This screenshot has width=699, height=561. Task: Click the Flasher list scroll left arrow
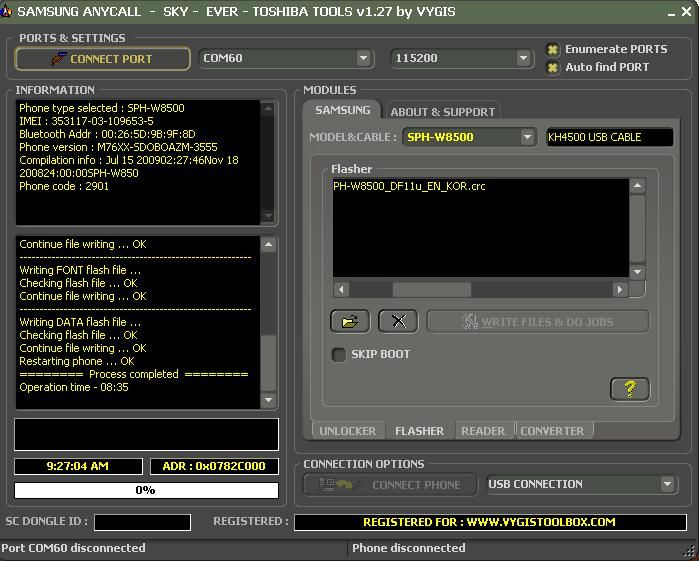[341, 289]
